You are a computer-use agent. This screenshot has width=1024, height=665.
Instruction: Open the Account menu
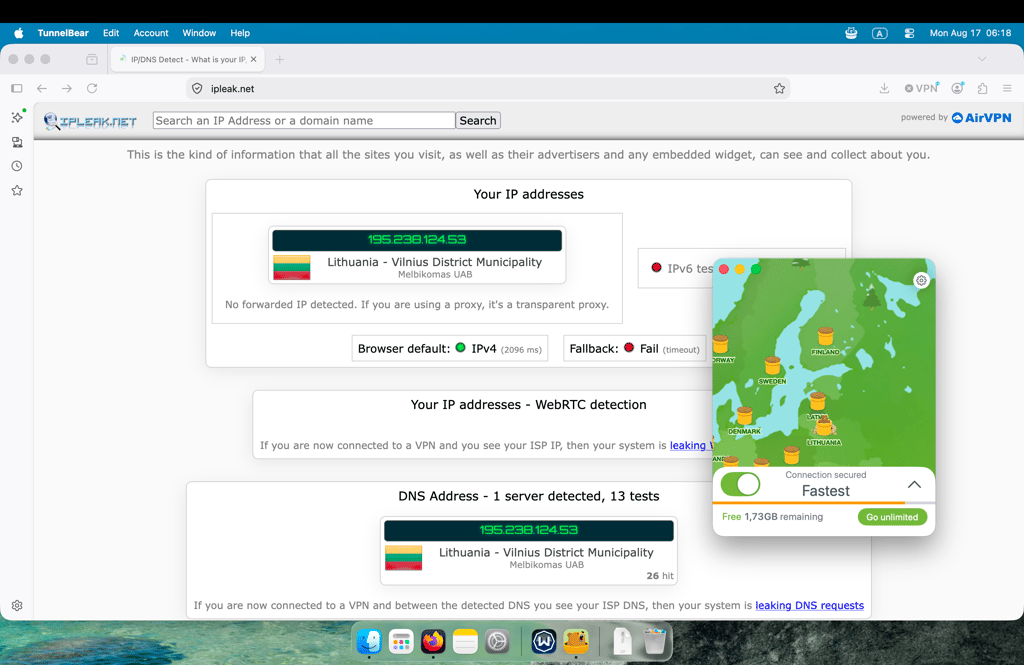coord(151,33)
